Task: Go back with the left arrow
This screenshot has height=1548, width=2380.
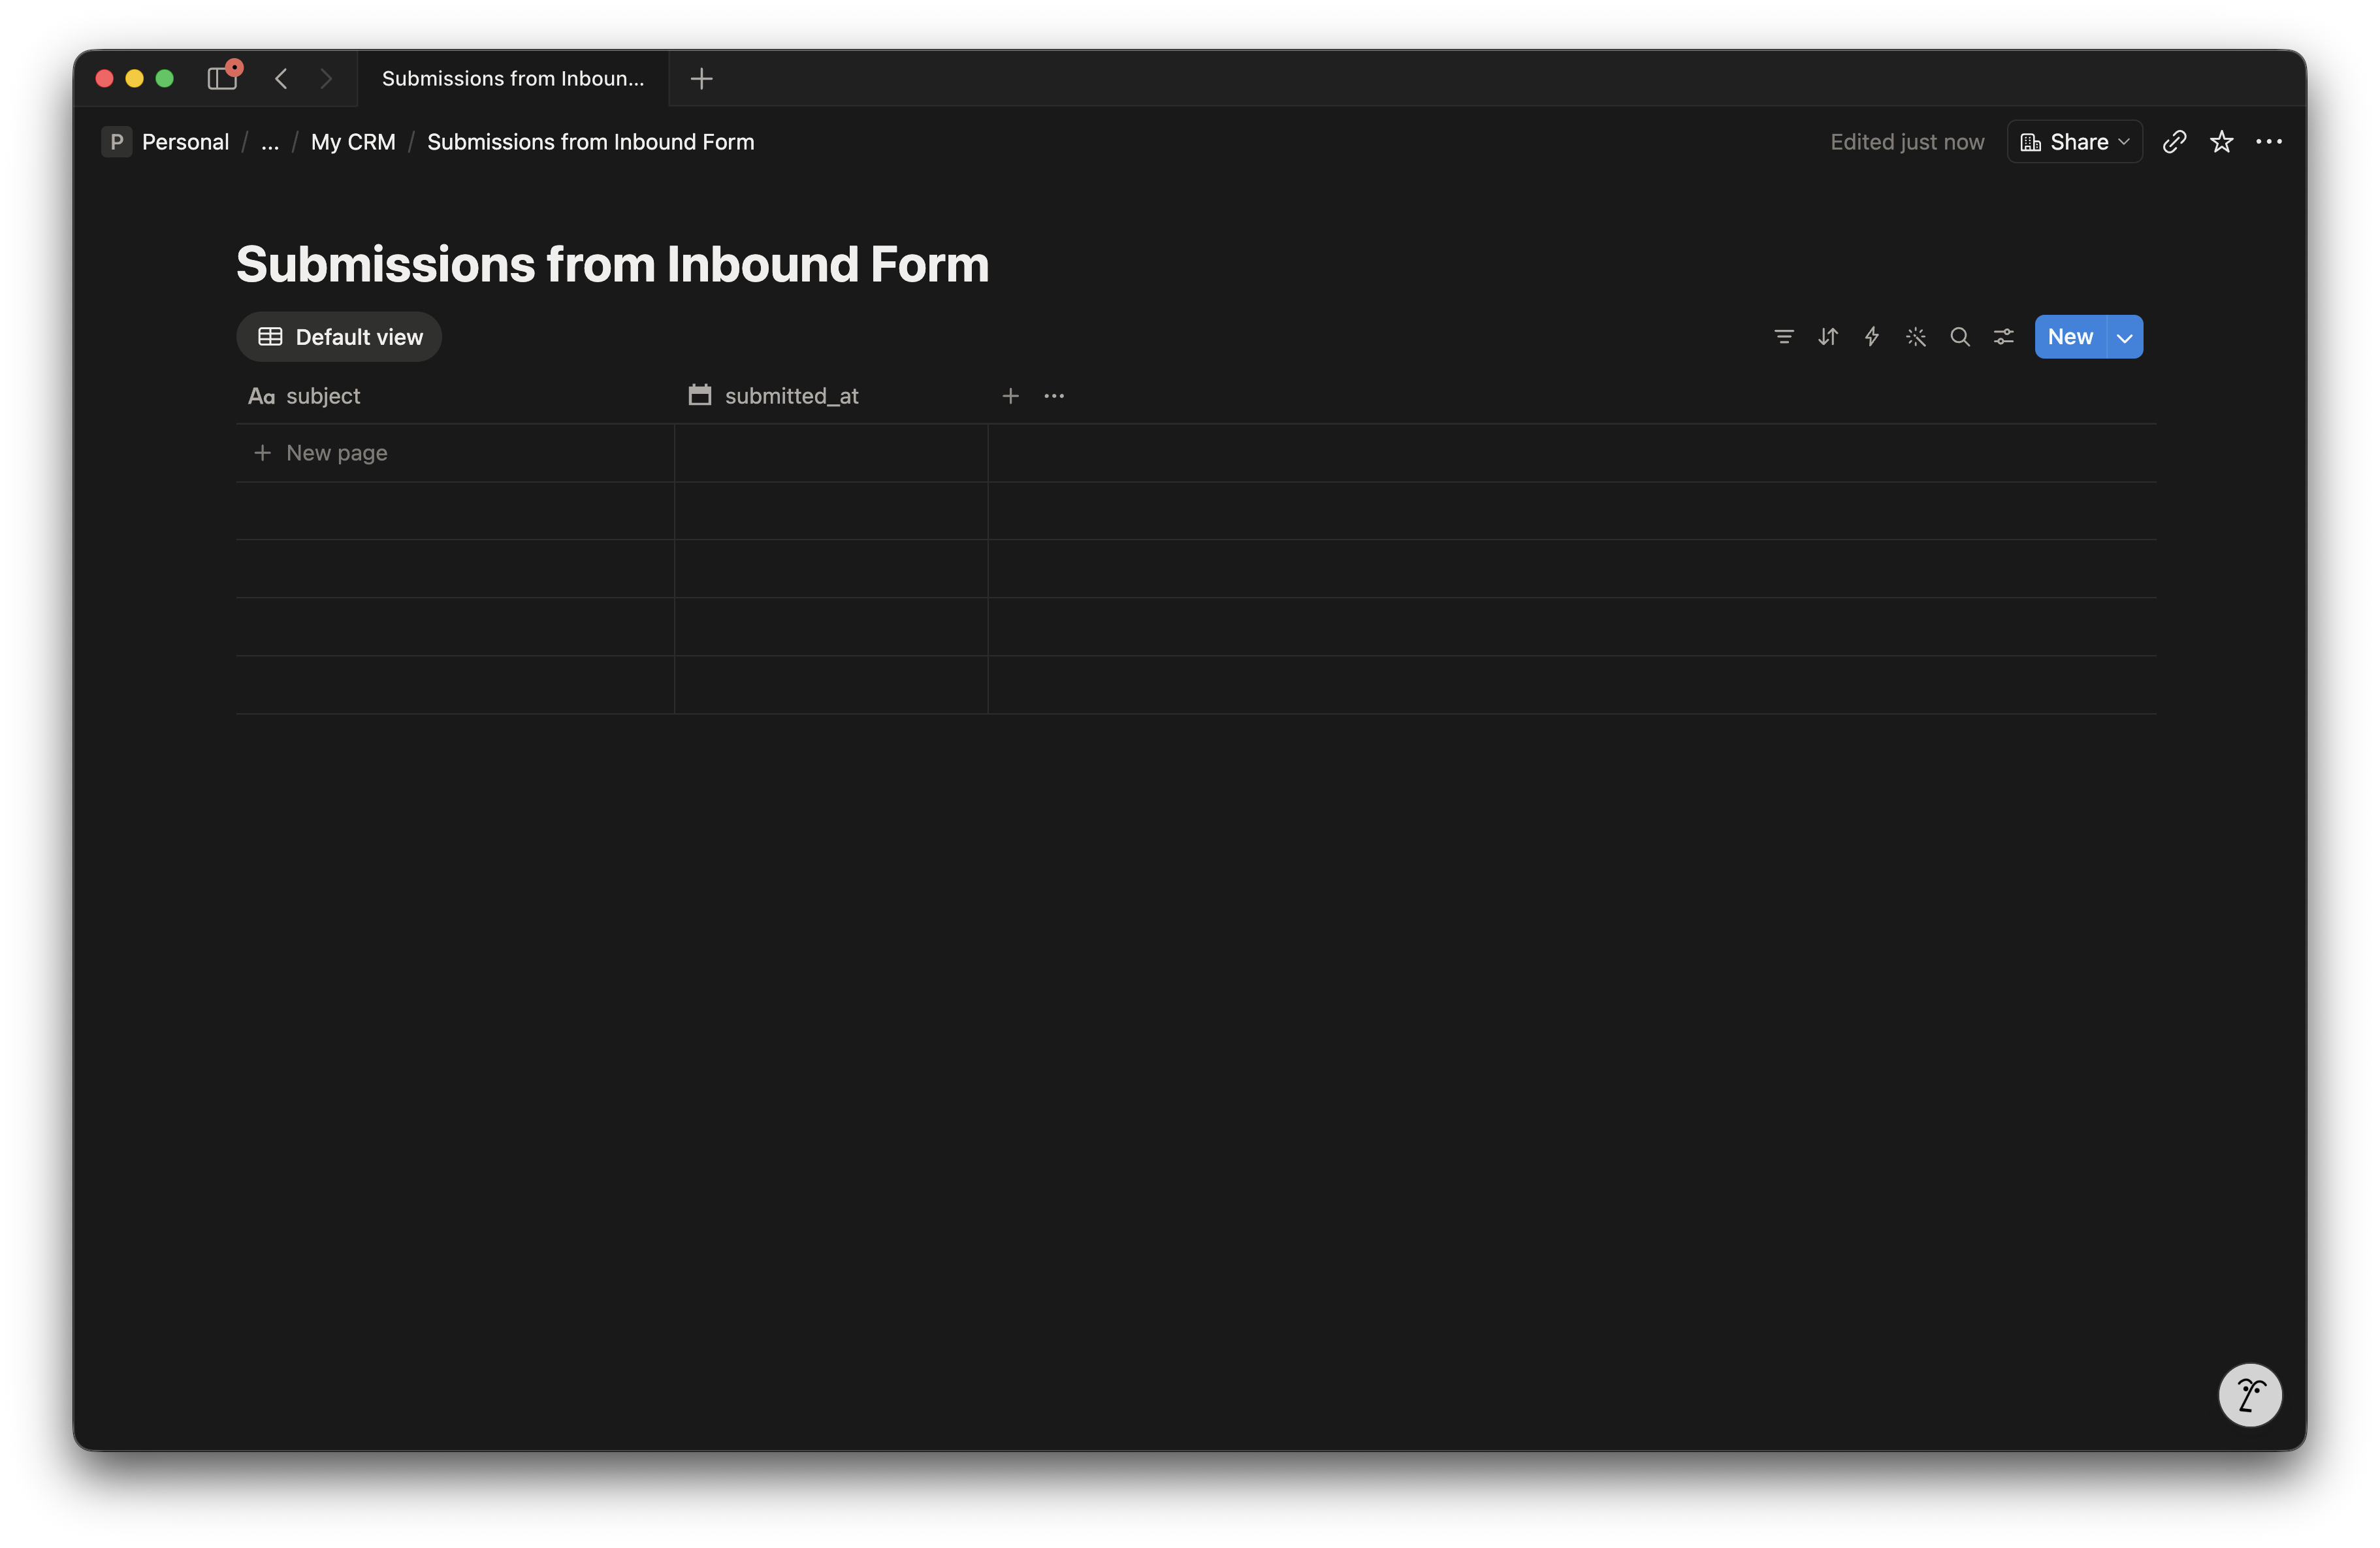Action: tap(282, 78)
